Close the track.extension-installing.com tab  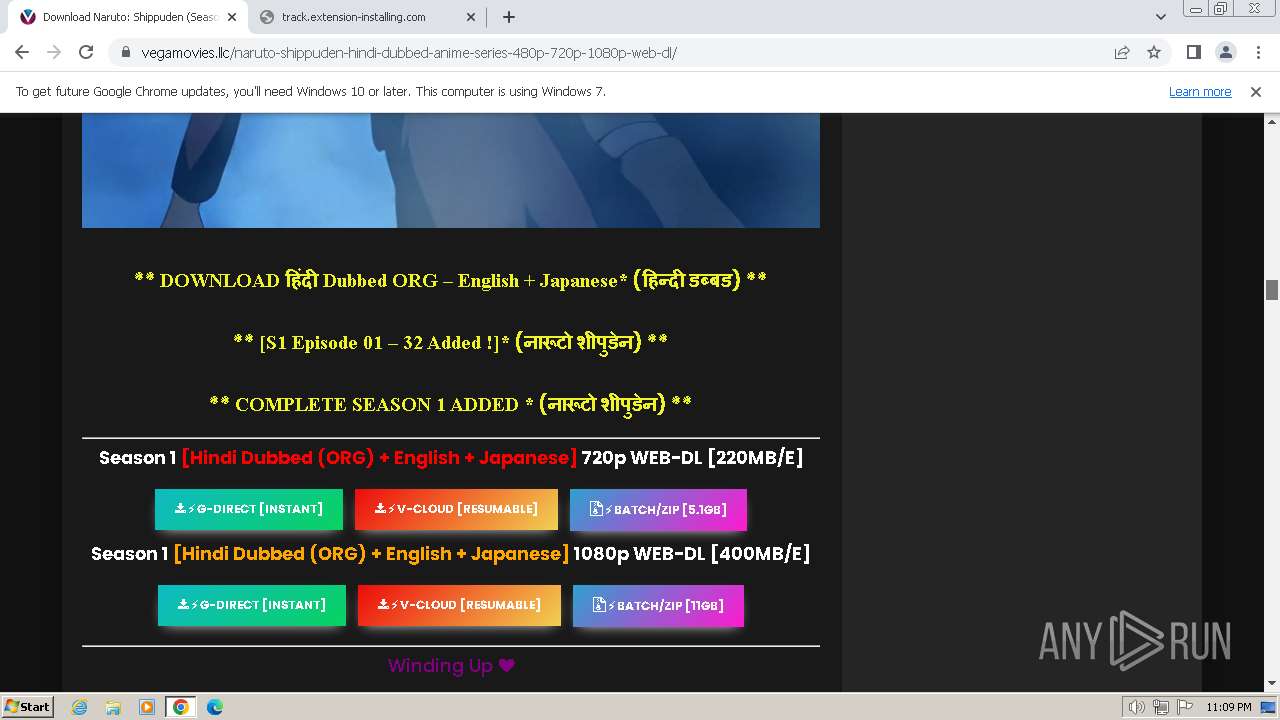471,17
